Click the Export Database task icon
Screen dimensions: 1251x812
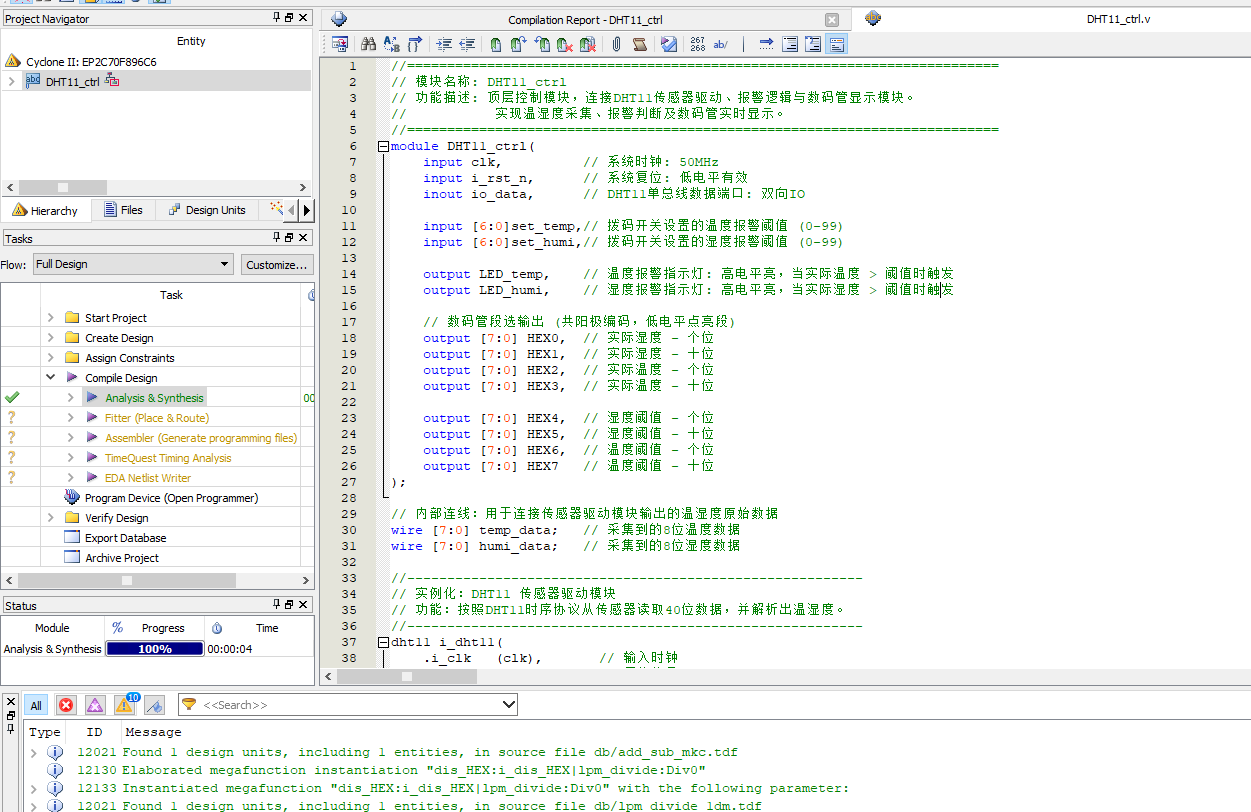(x=72, y=537)
